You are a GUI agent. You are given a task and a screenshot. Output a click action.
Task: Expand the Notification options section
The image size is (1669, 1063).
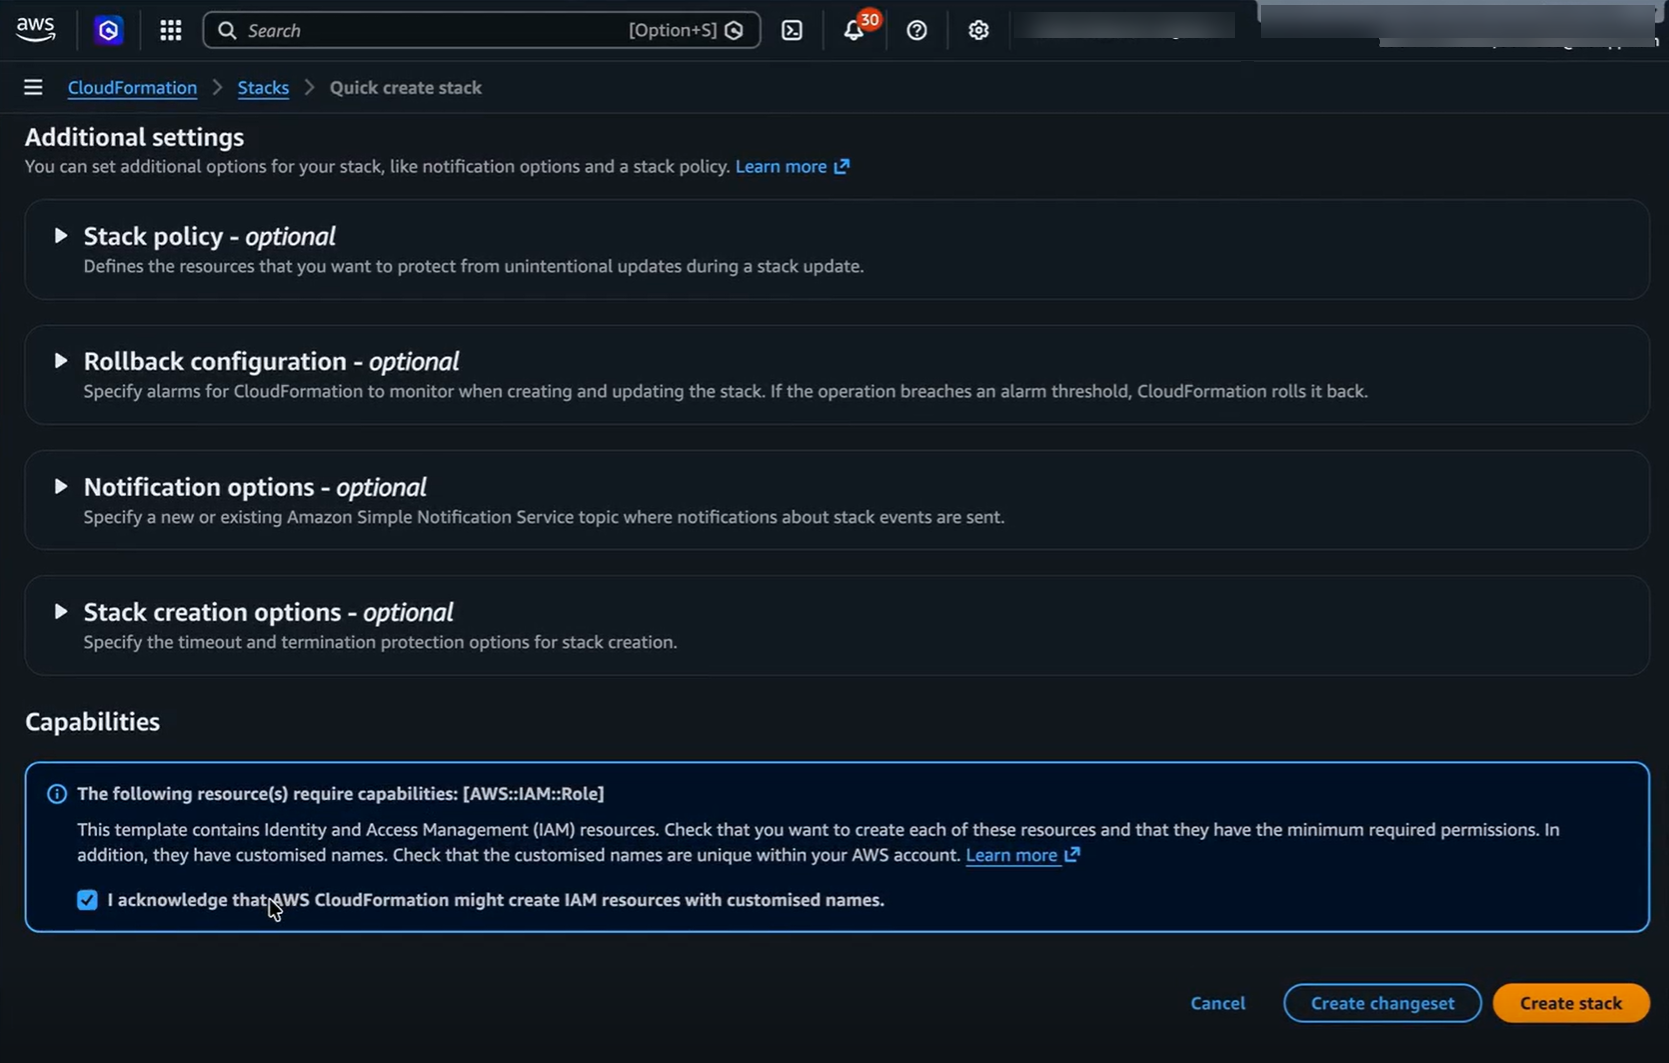60,486
